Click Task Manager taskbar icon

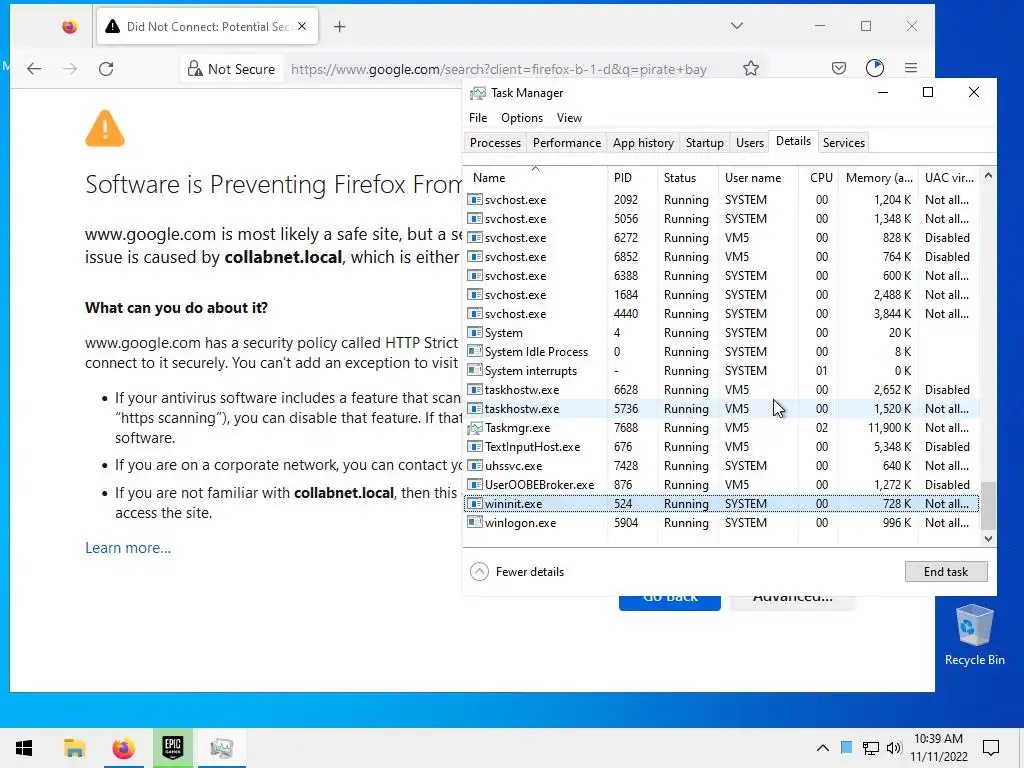pos(222,748)
